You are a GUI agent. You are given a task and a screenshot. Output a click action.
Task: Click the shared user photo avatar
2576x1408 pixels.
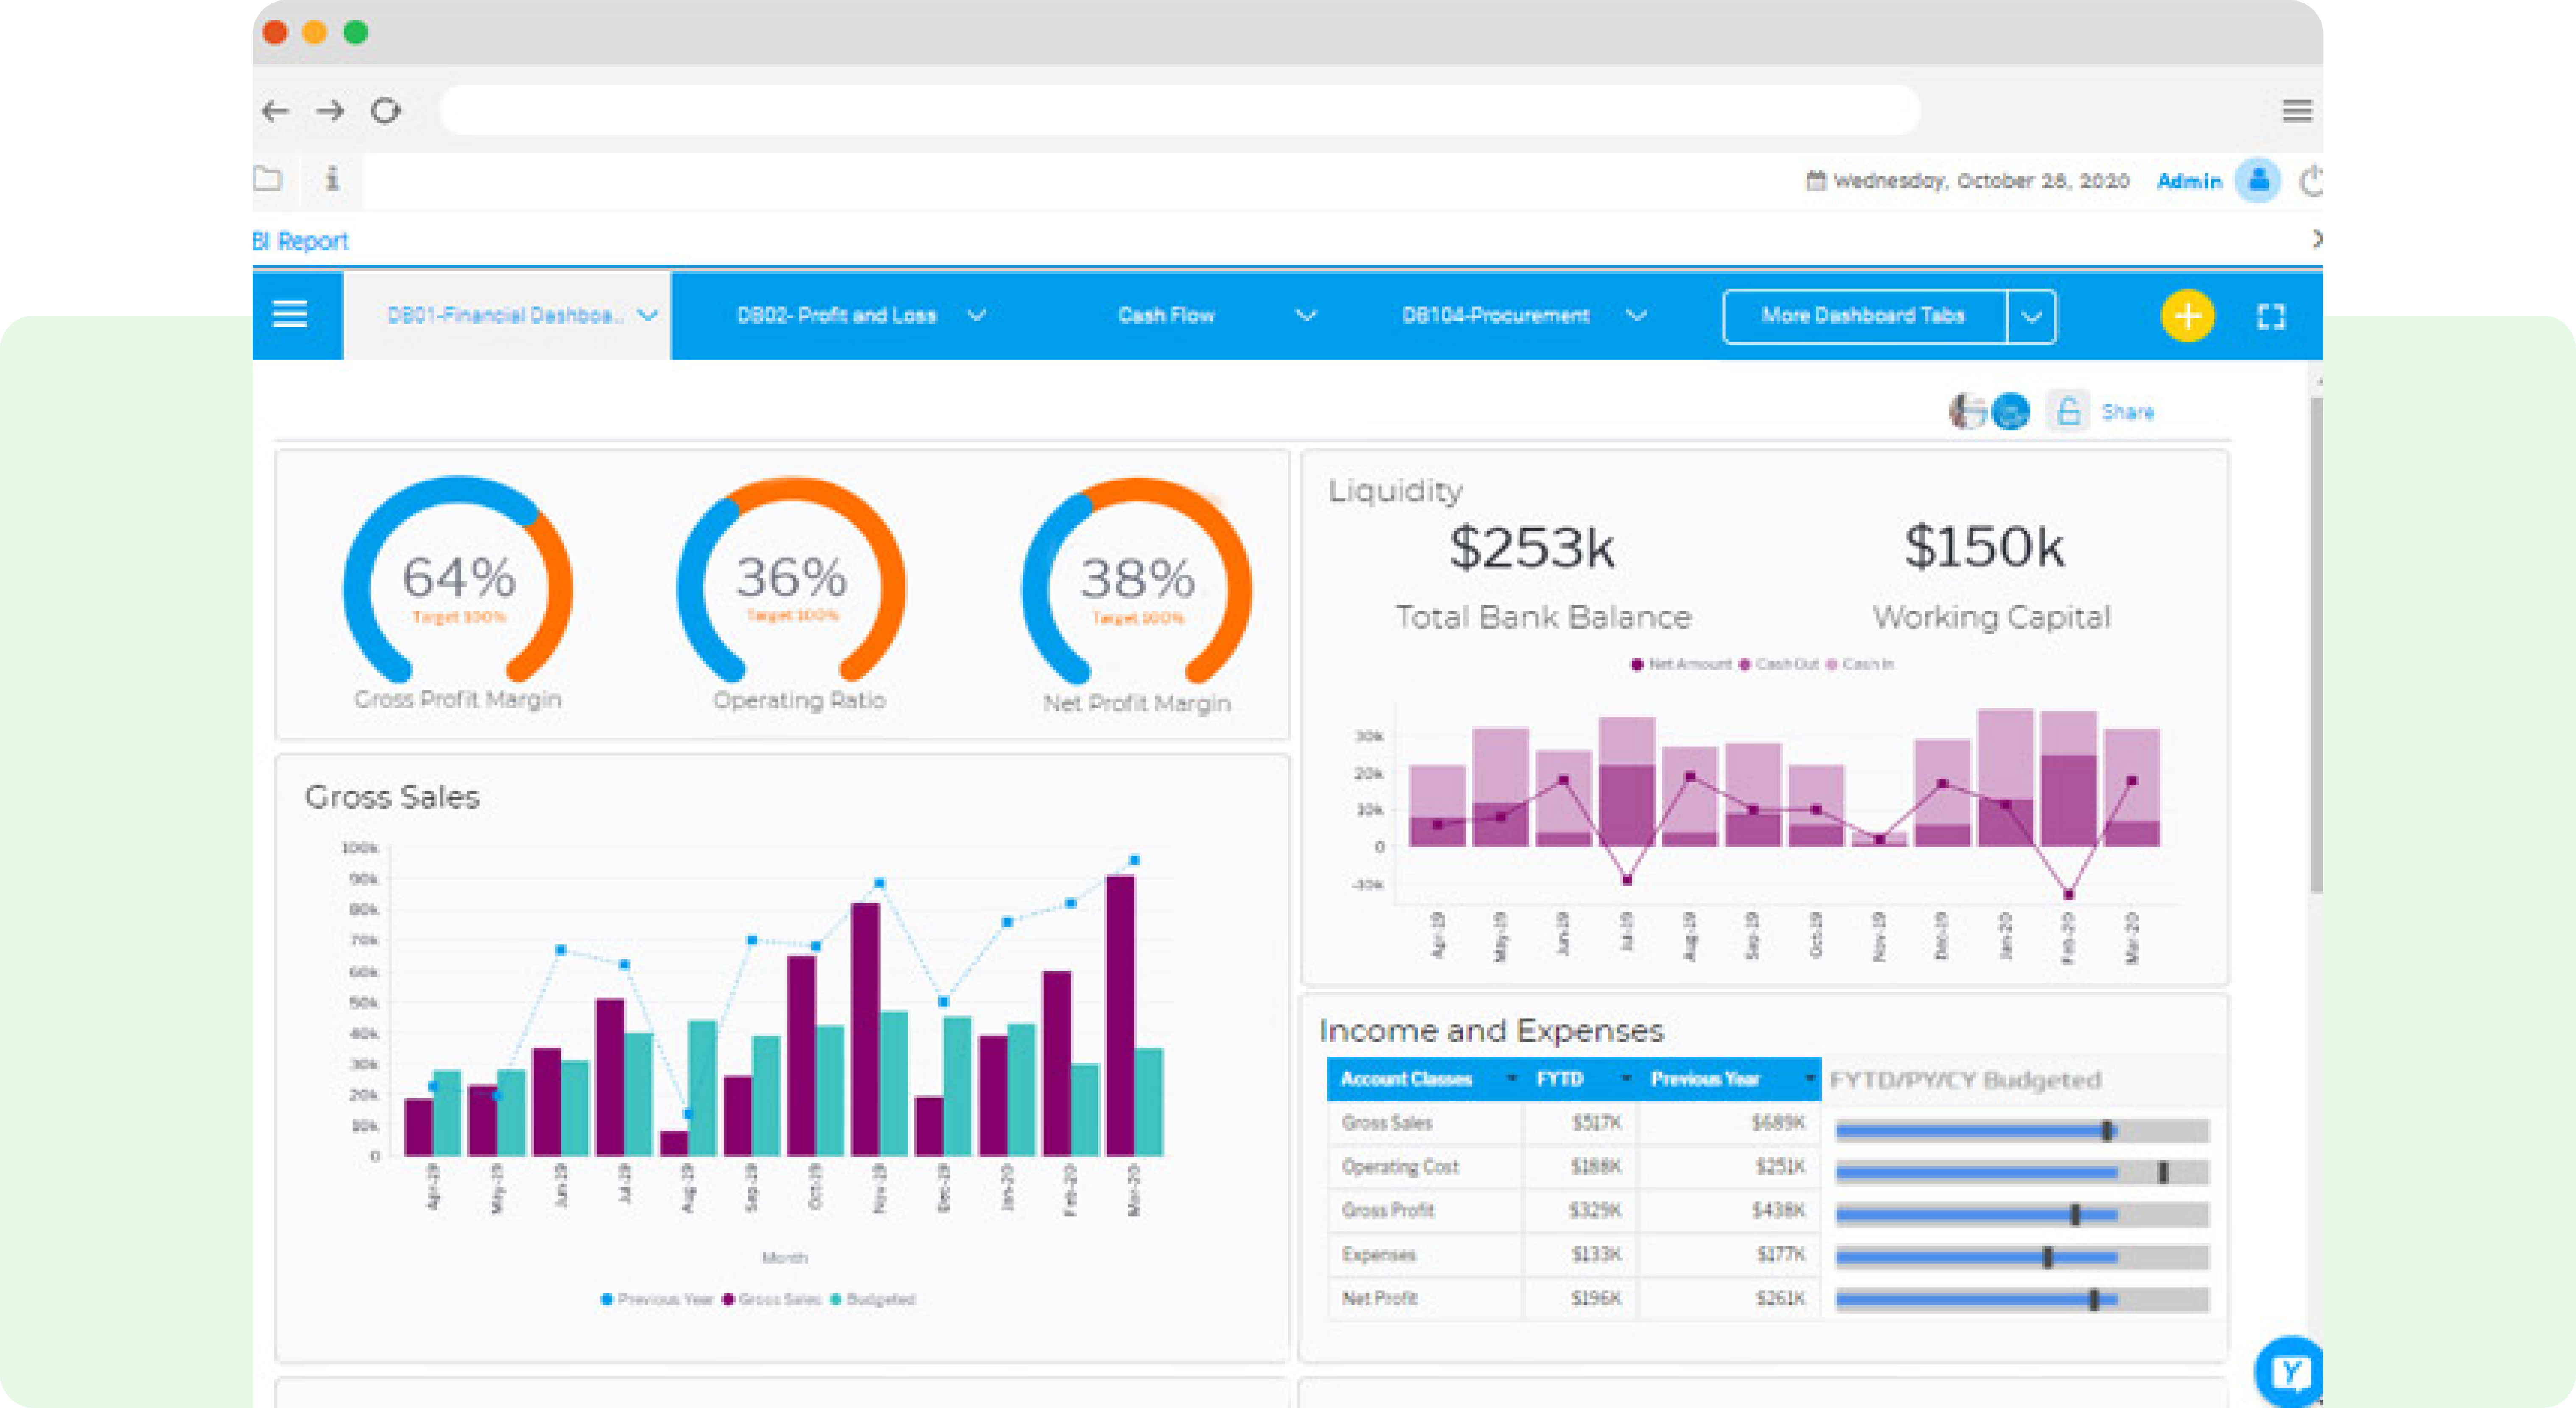1967,411
